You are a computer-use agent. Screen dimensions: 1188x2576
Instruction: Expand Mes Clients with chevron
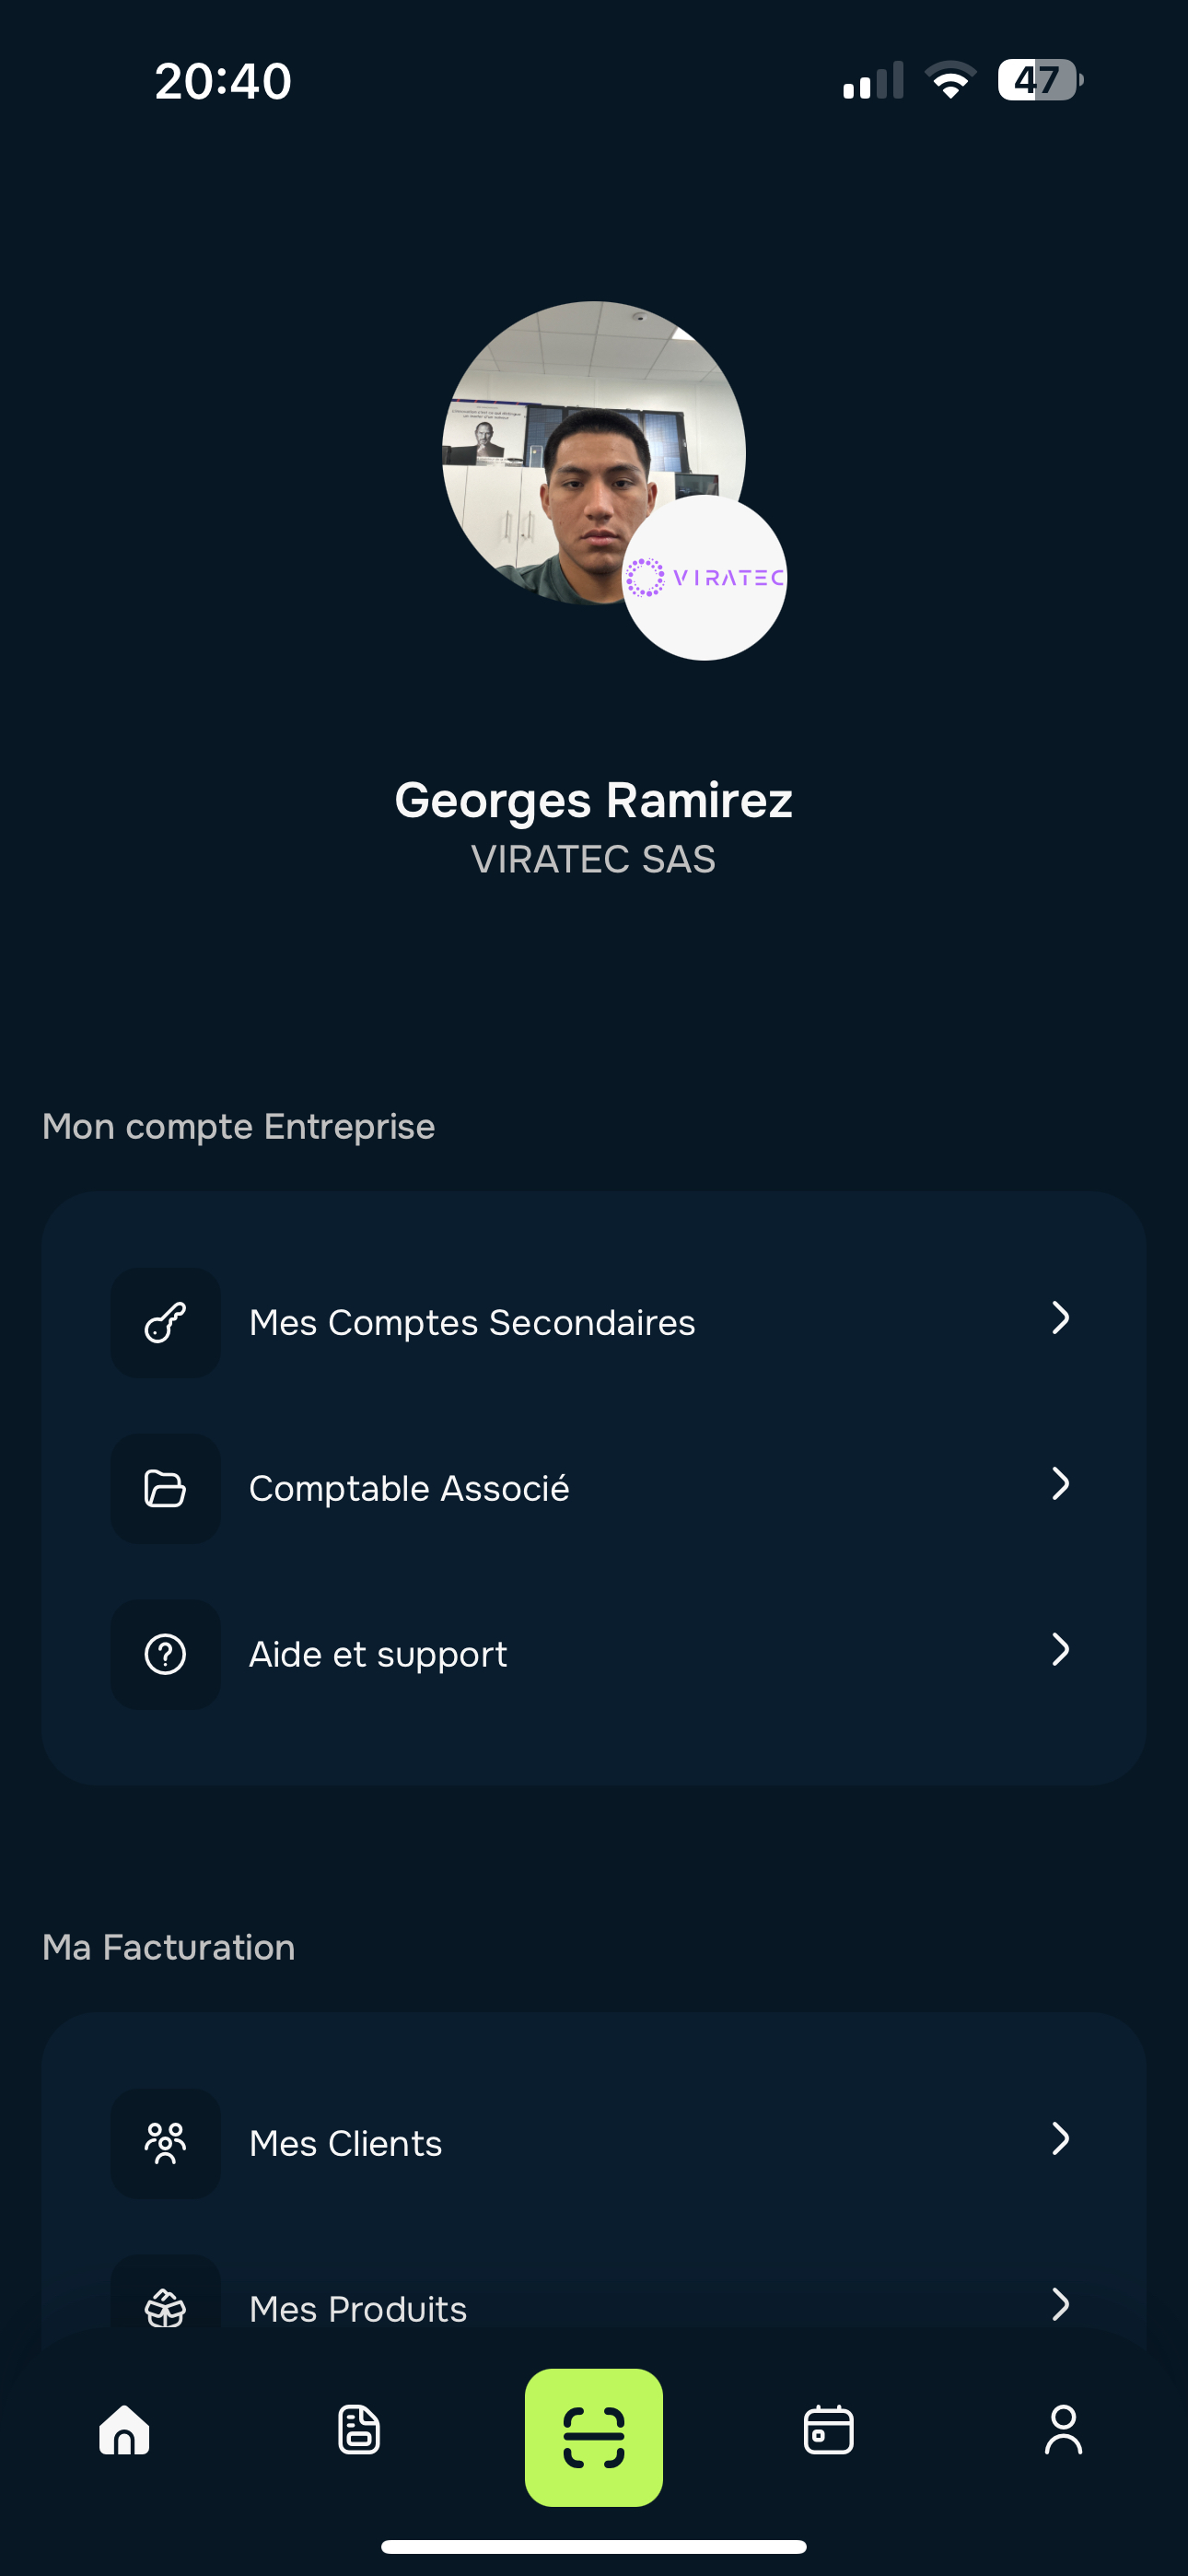pos(1061,2139)
